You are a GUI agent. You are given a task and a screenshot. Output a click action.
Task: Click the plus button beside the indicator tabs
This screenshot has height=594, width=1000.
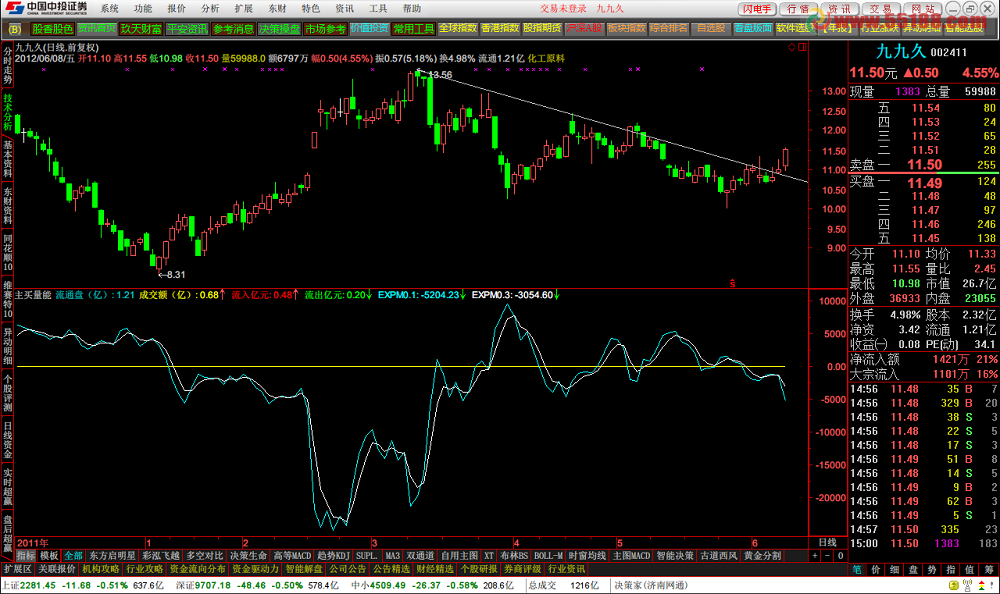pyautogui.click(x=814, y=556)
